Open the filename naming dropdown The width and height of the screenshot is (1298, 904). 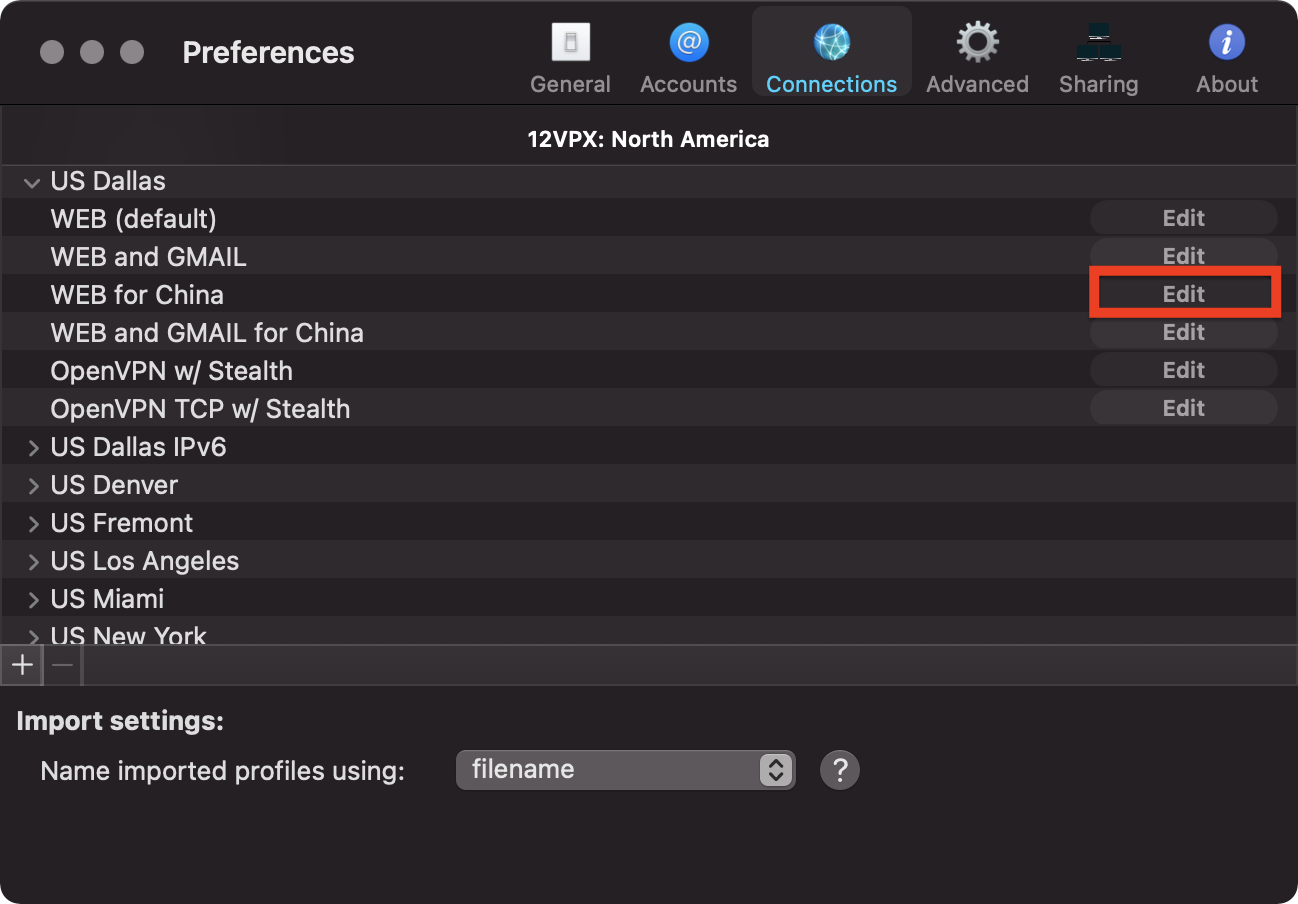[625, 770]
